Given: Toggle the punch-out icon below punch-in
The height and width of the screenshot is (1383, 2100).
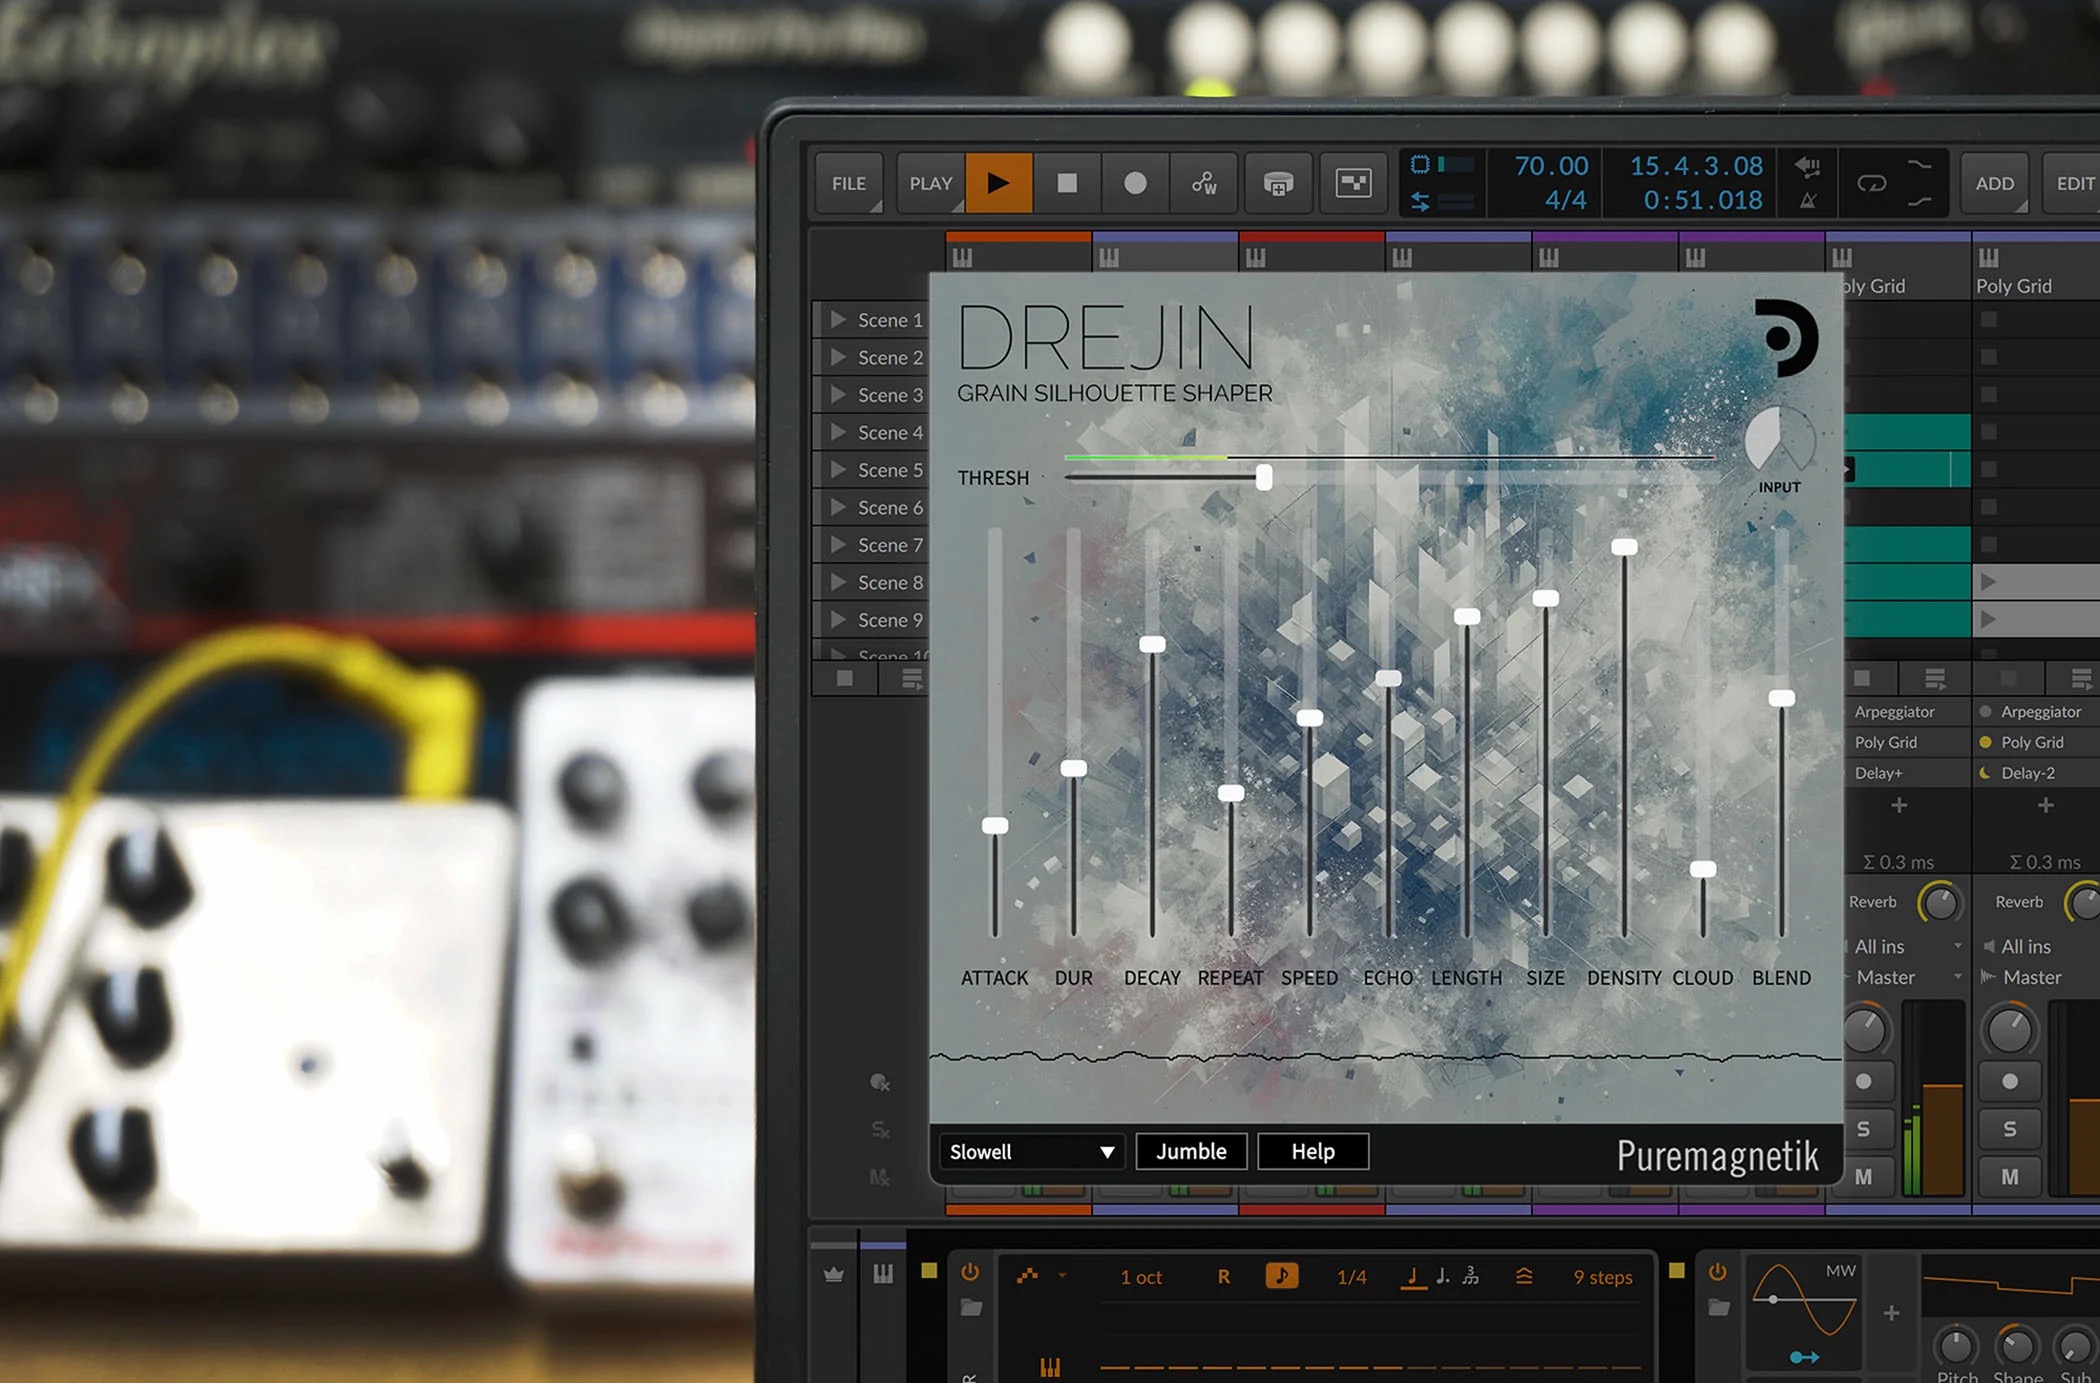Looking at the screenshot, I should (x=1919, y=201).
